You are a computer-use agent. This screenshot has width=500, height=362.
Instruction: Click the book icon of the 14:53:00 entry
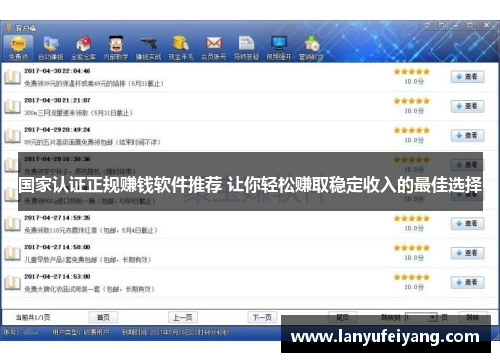[x=13, y=283]
